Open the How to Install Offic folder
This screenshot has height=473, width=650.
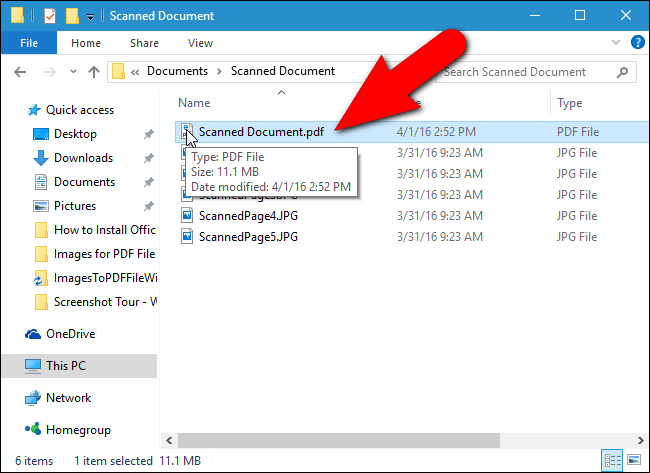[x=105, y=230]
